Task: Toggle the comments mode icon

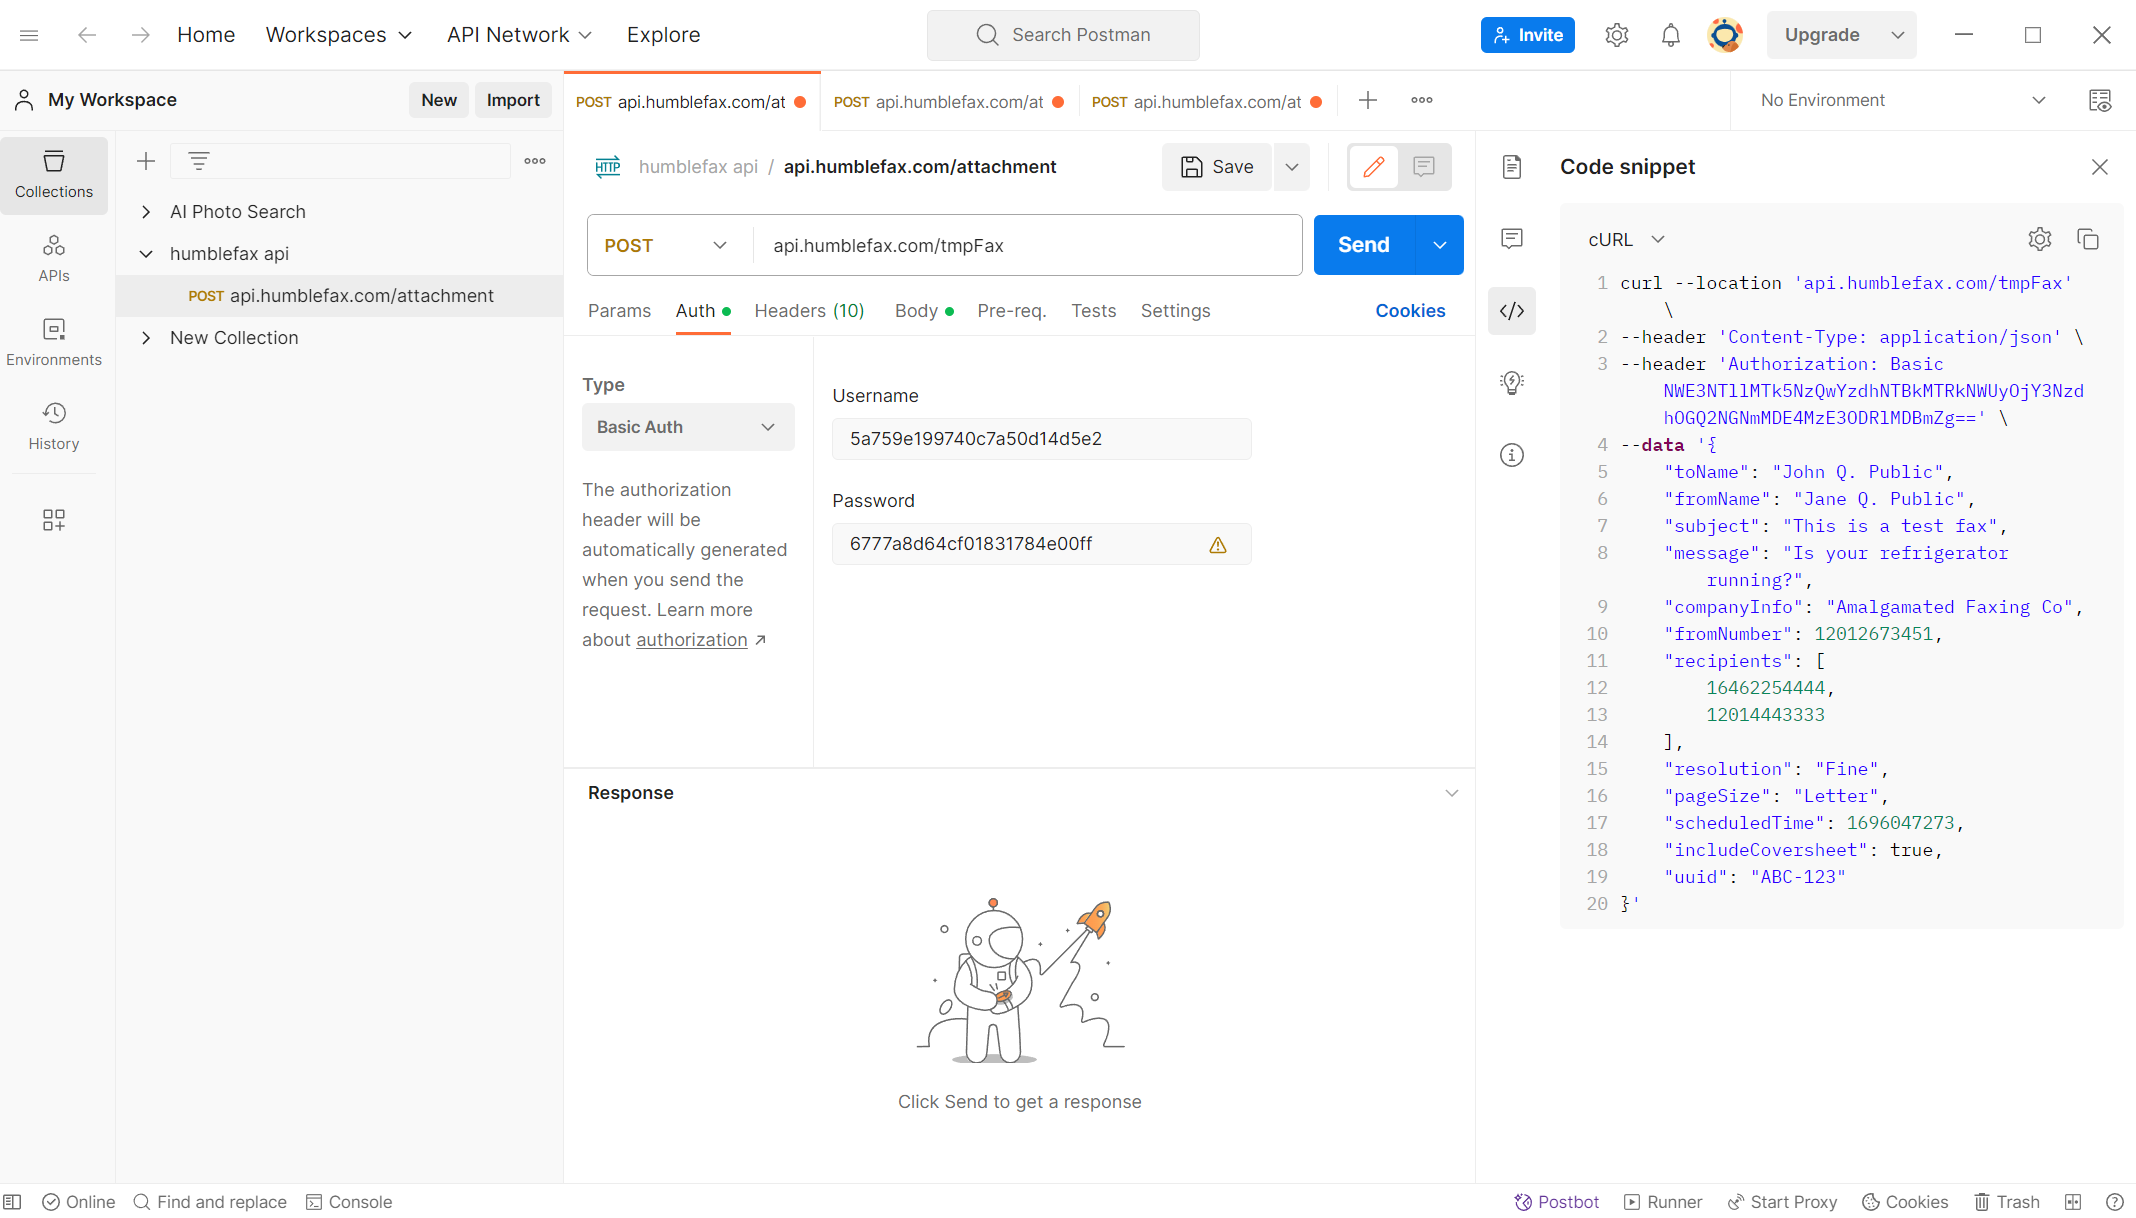Action: tap(1423, 167)
